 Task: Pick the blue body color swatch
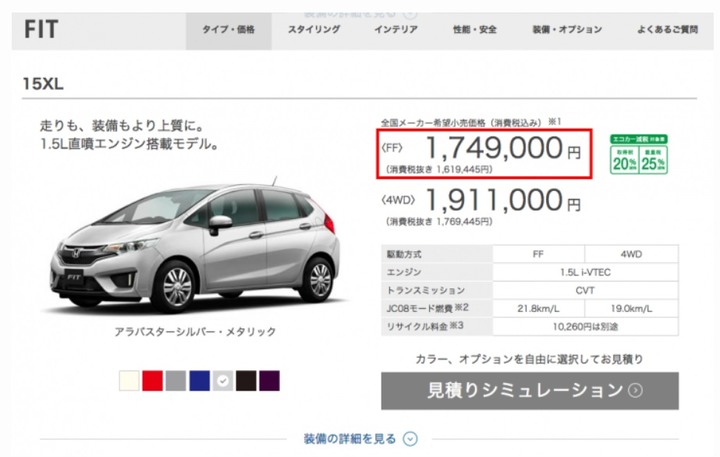tap(199, 381)
